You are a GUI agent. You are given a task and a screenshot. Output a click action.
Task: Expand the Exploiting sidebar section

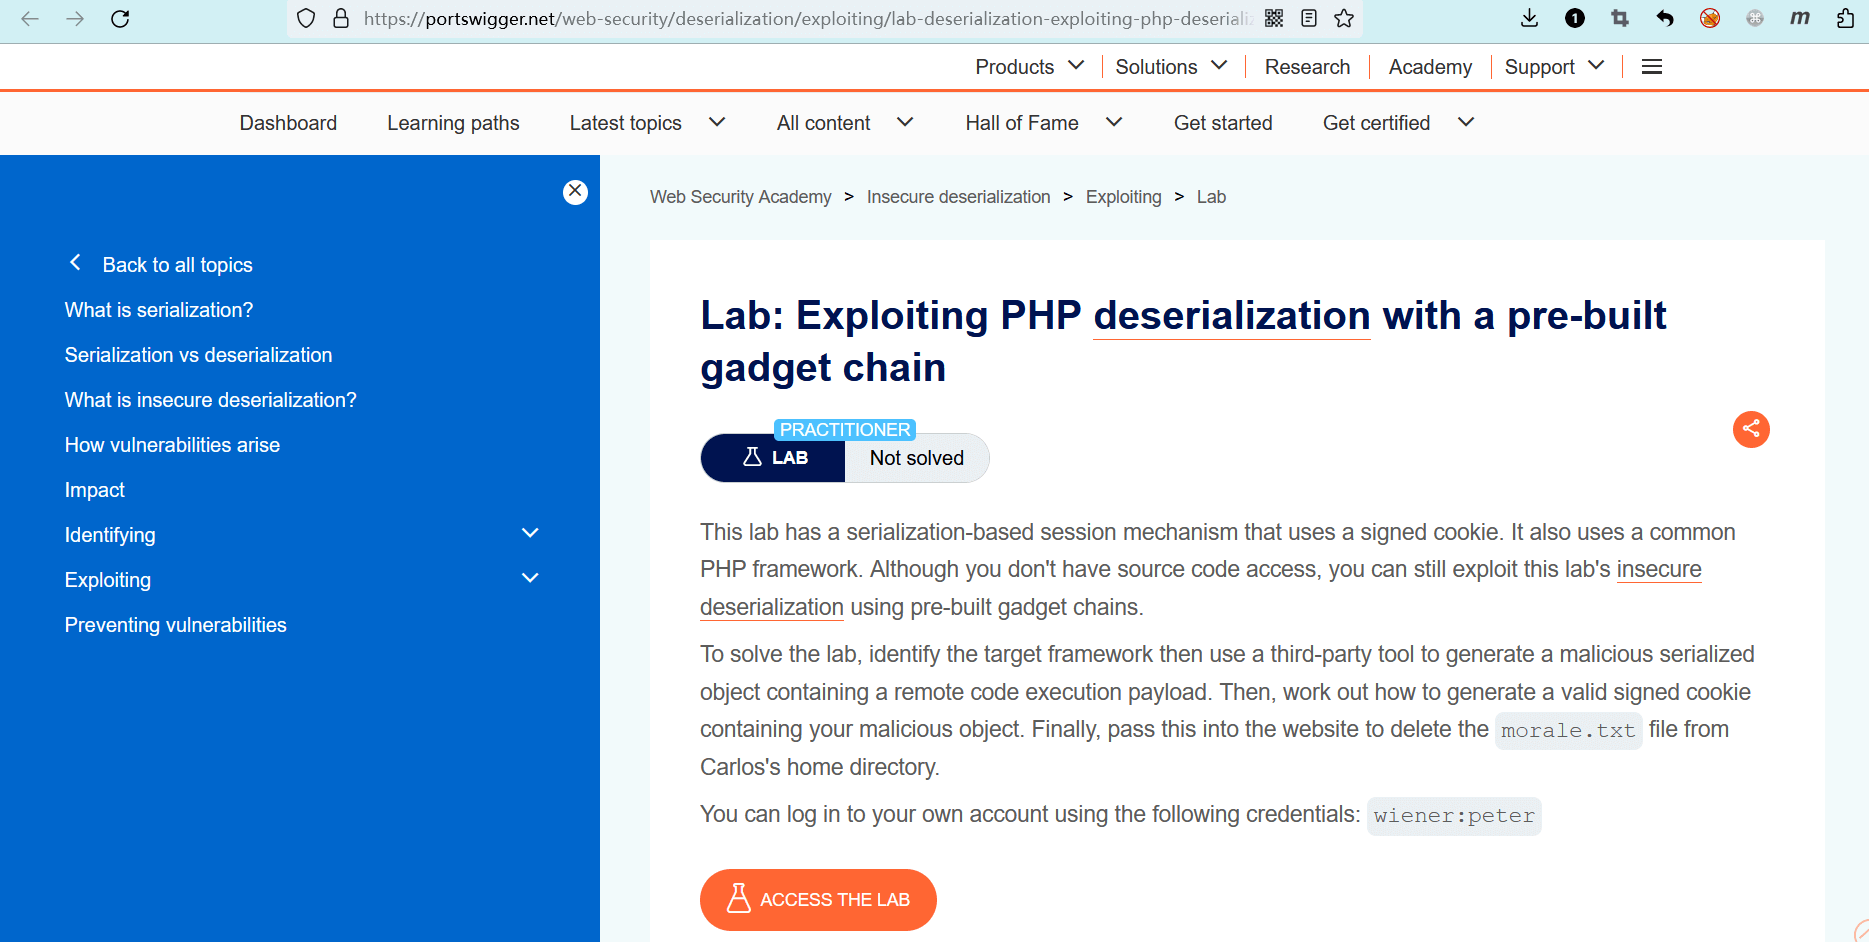pyautogui.click(x=530, y=579)
